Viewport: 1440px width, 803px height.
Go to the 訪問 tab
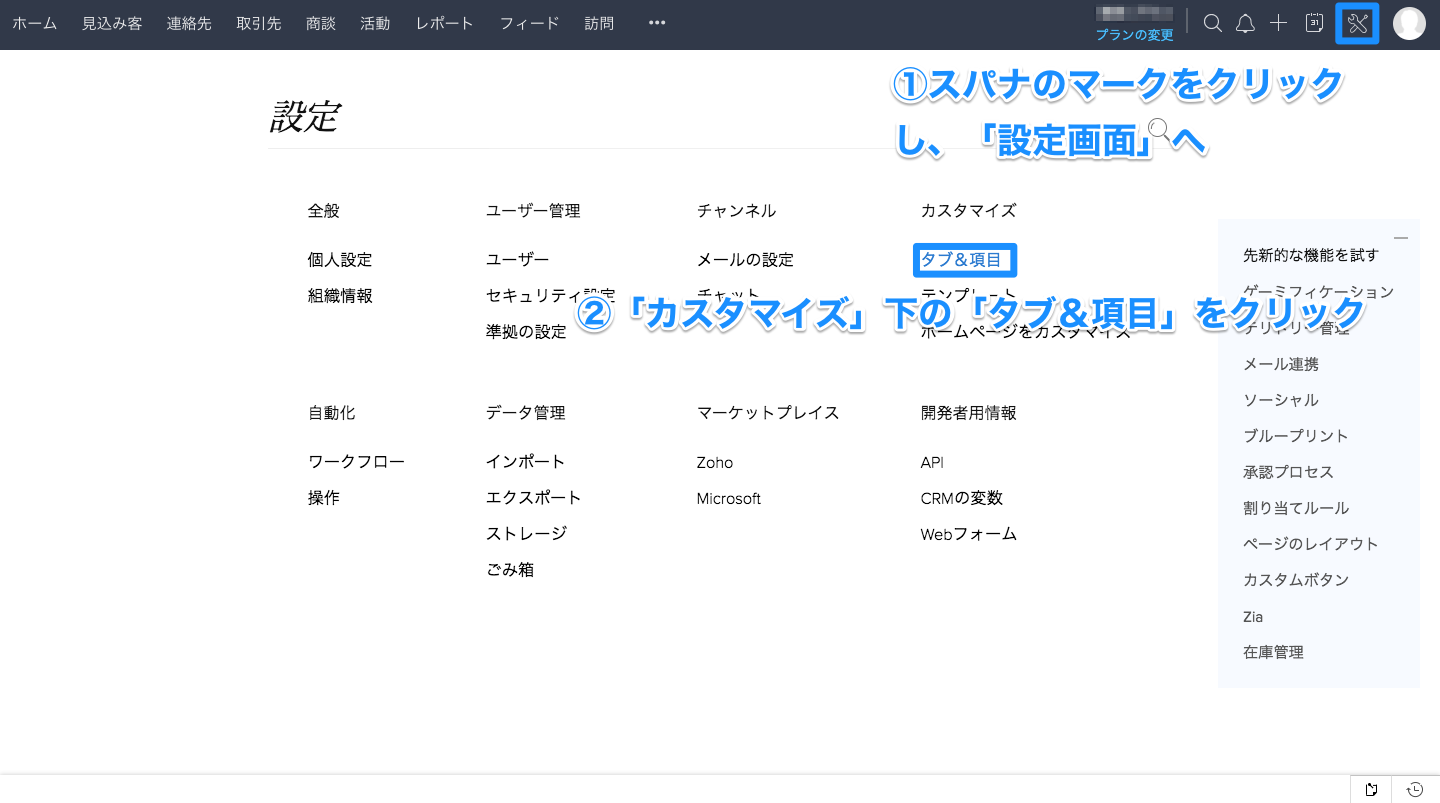599,23
